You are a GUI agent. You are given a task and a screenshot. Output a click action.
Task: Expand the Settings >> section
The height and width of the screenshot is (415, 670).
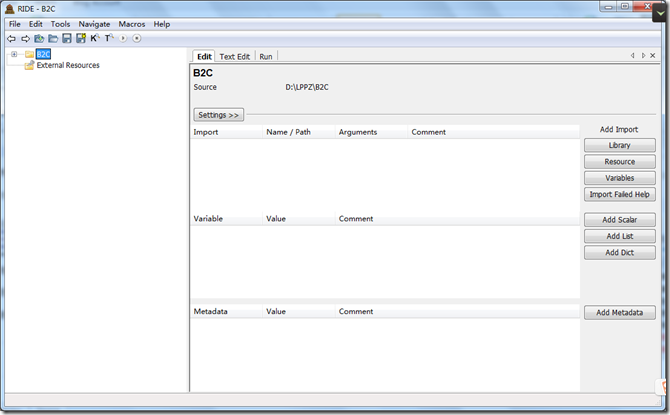(219, 115)
